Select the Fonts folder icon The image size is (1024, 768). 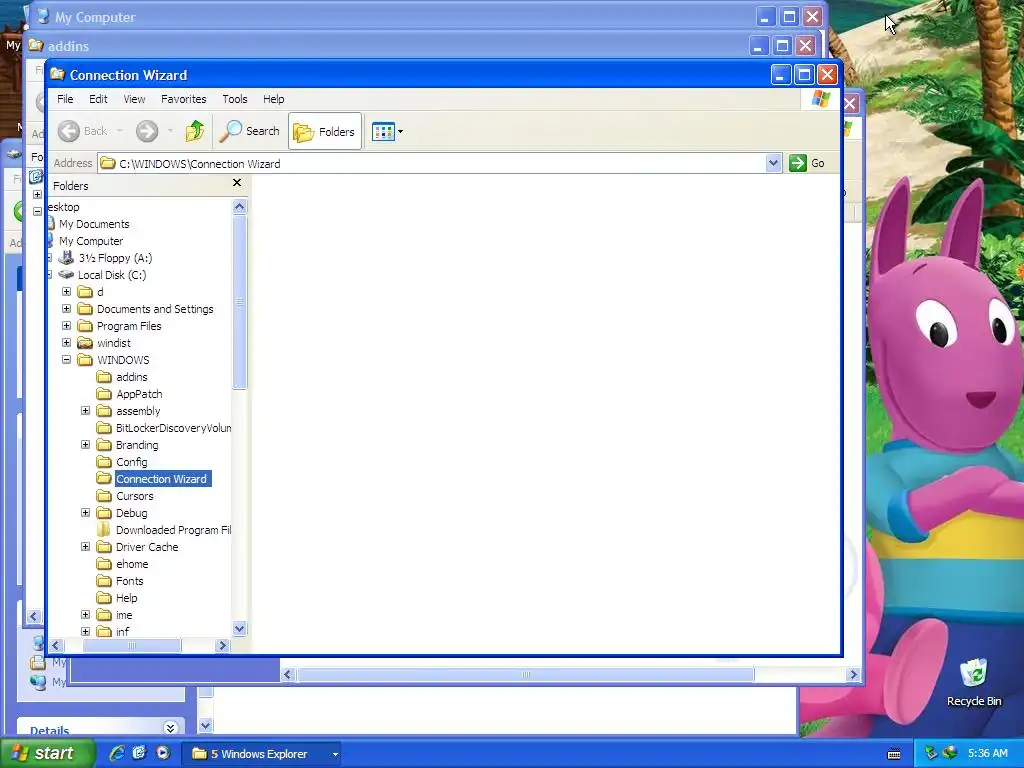coord(104,581)
